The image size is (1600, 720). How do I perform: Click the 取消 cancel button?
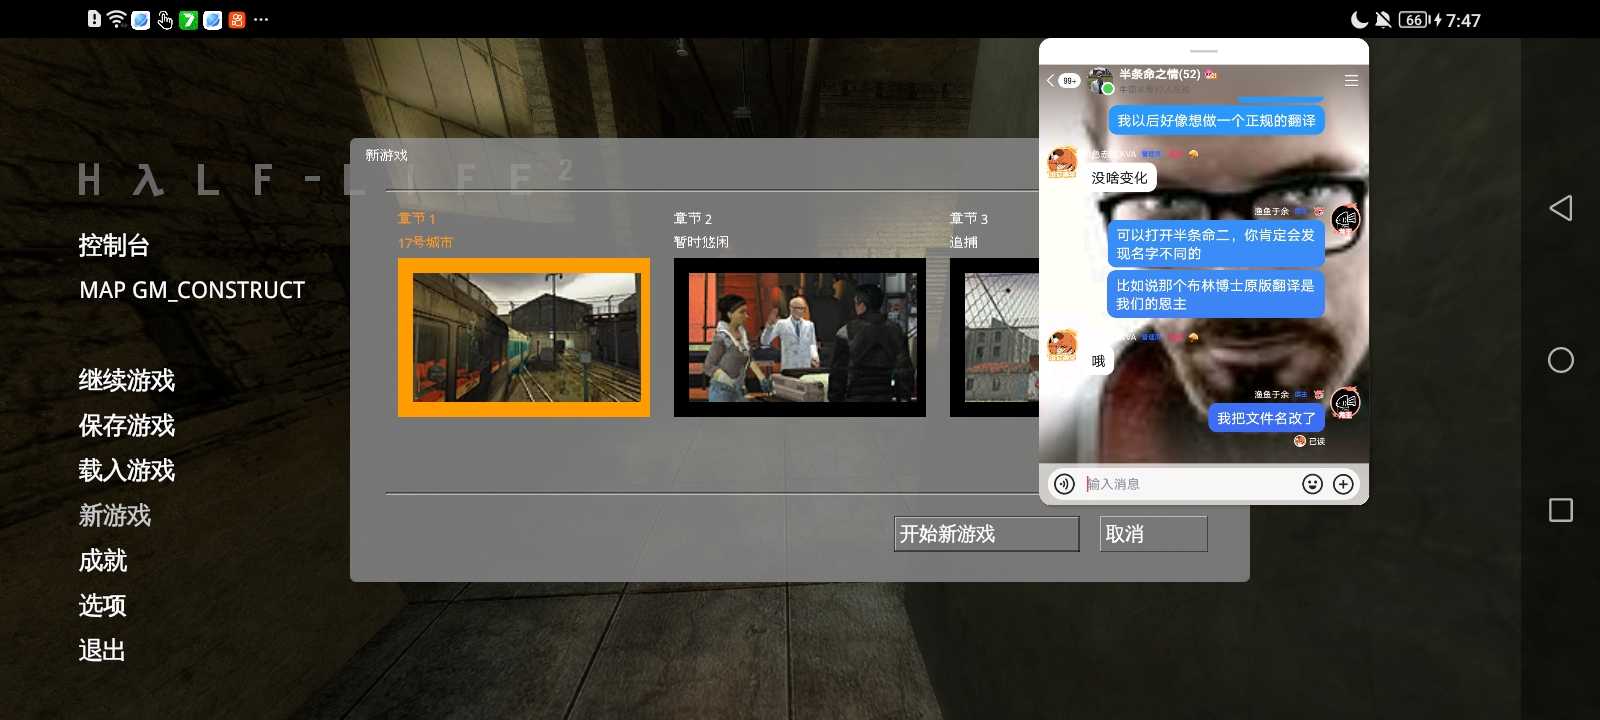pyautogui.click(x=1154, y=534)
